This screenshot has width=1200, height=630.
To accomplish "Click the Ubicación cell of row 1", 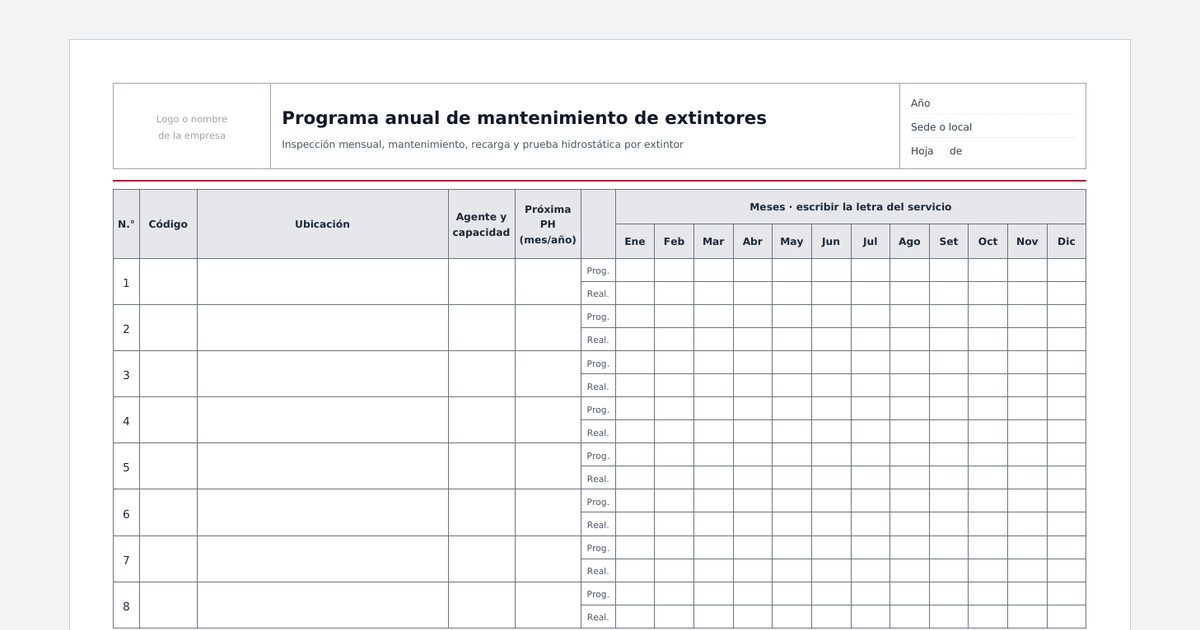I will tap(323, 282).
